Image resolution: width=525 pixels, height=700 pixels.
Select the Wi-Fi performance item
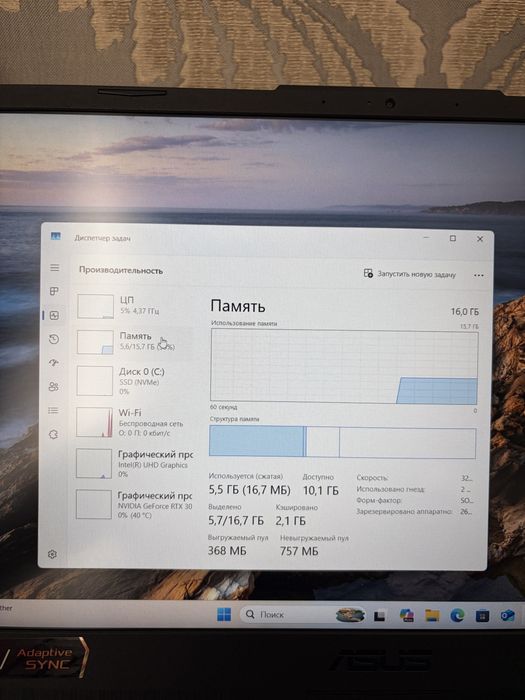(133, 422)
